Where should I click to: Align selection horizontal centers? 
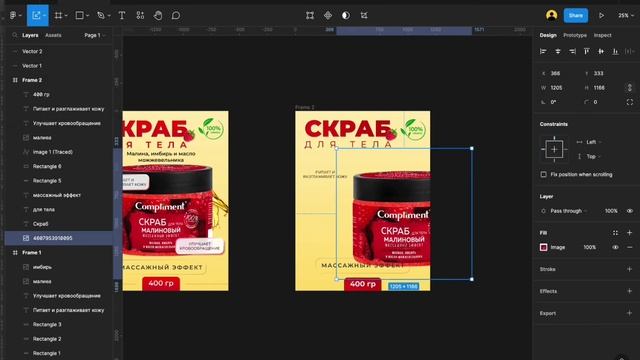coord(558,51)
